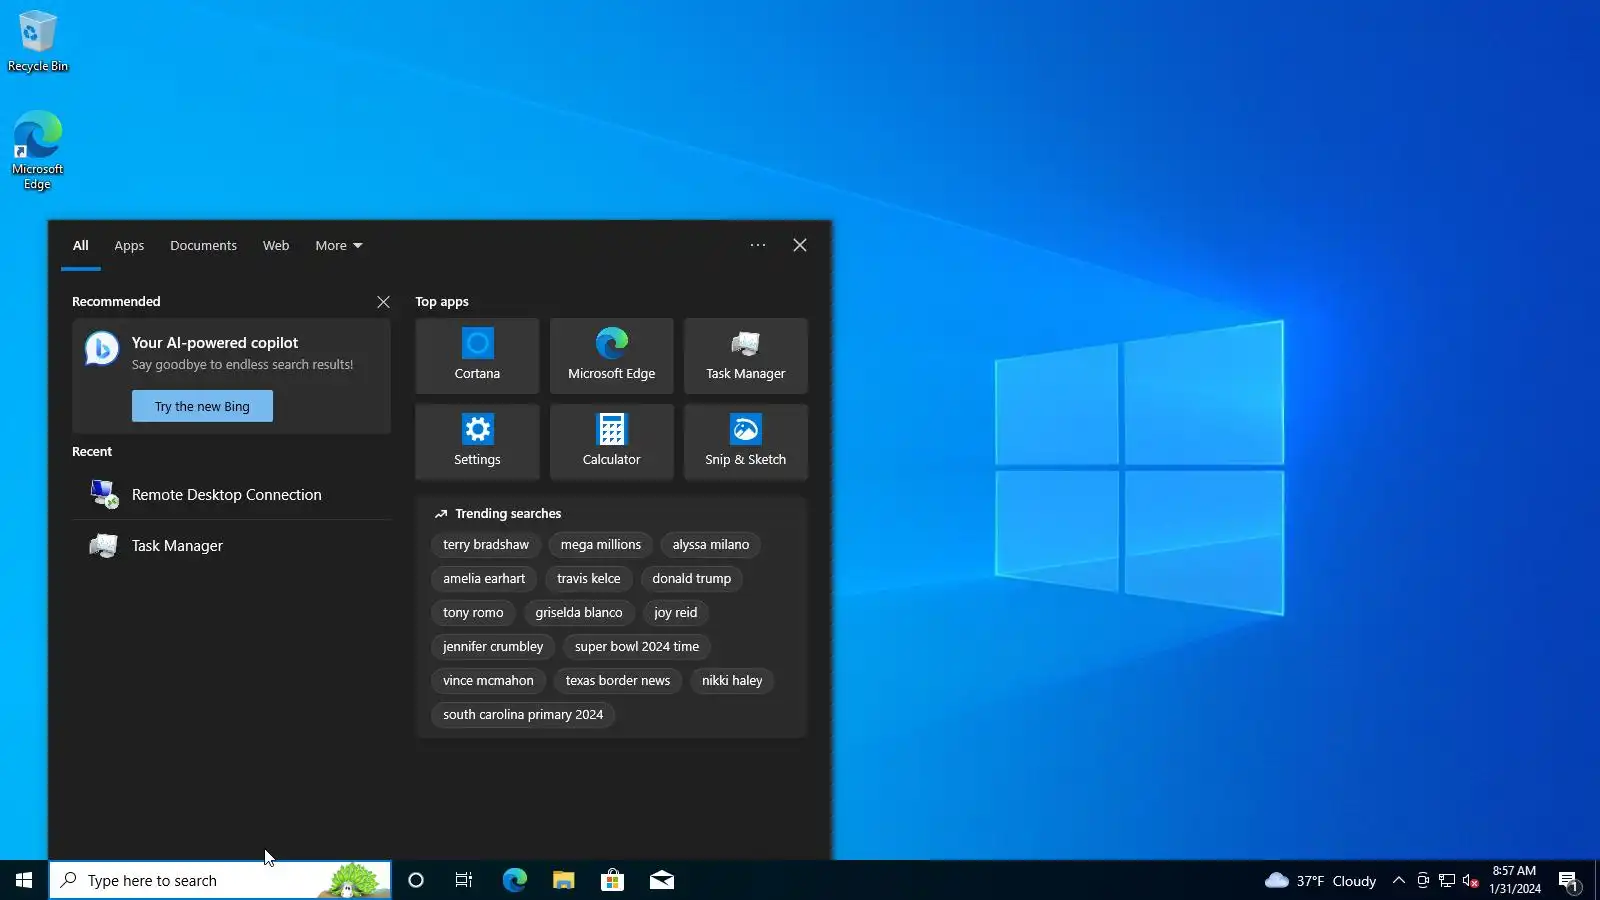Search trending topic donald trump
The height and width of the screenshot is (900, 1600).
click(692, 579)
